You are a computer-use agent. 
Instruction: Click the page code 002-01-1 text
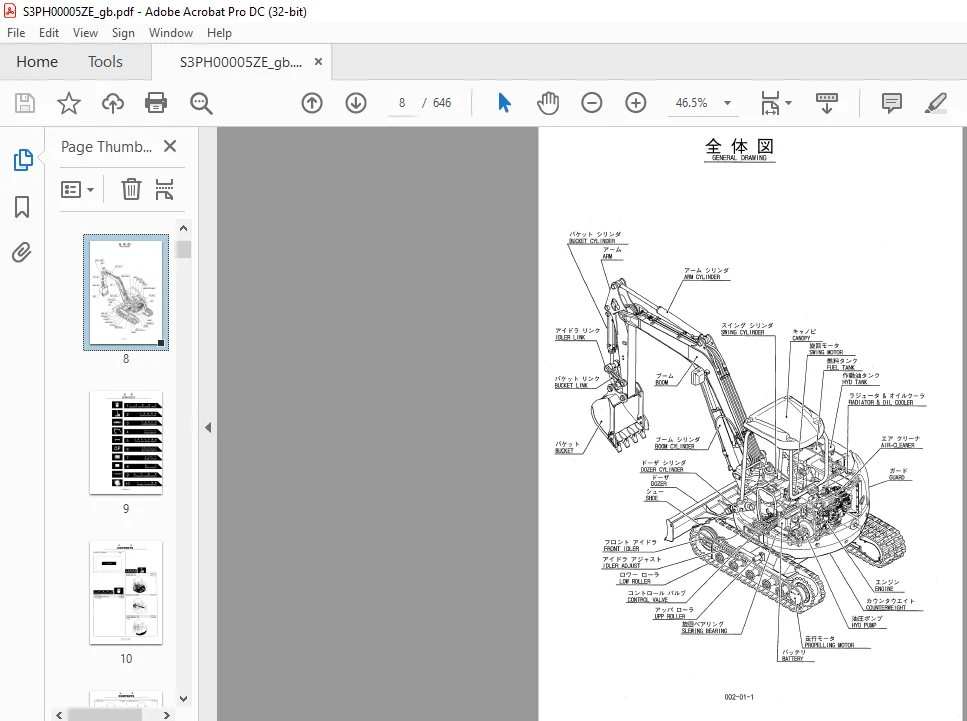click(739, 697)
